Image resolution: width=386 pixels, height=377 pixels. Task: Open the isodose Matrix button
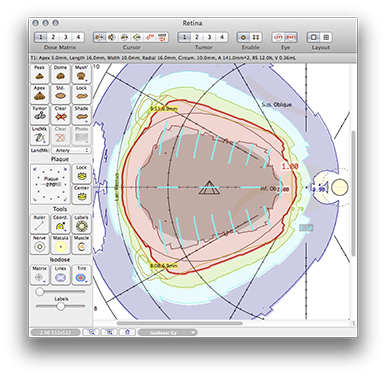[x=40, y=275]
